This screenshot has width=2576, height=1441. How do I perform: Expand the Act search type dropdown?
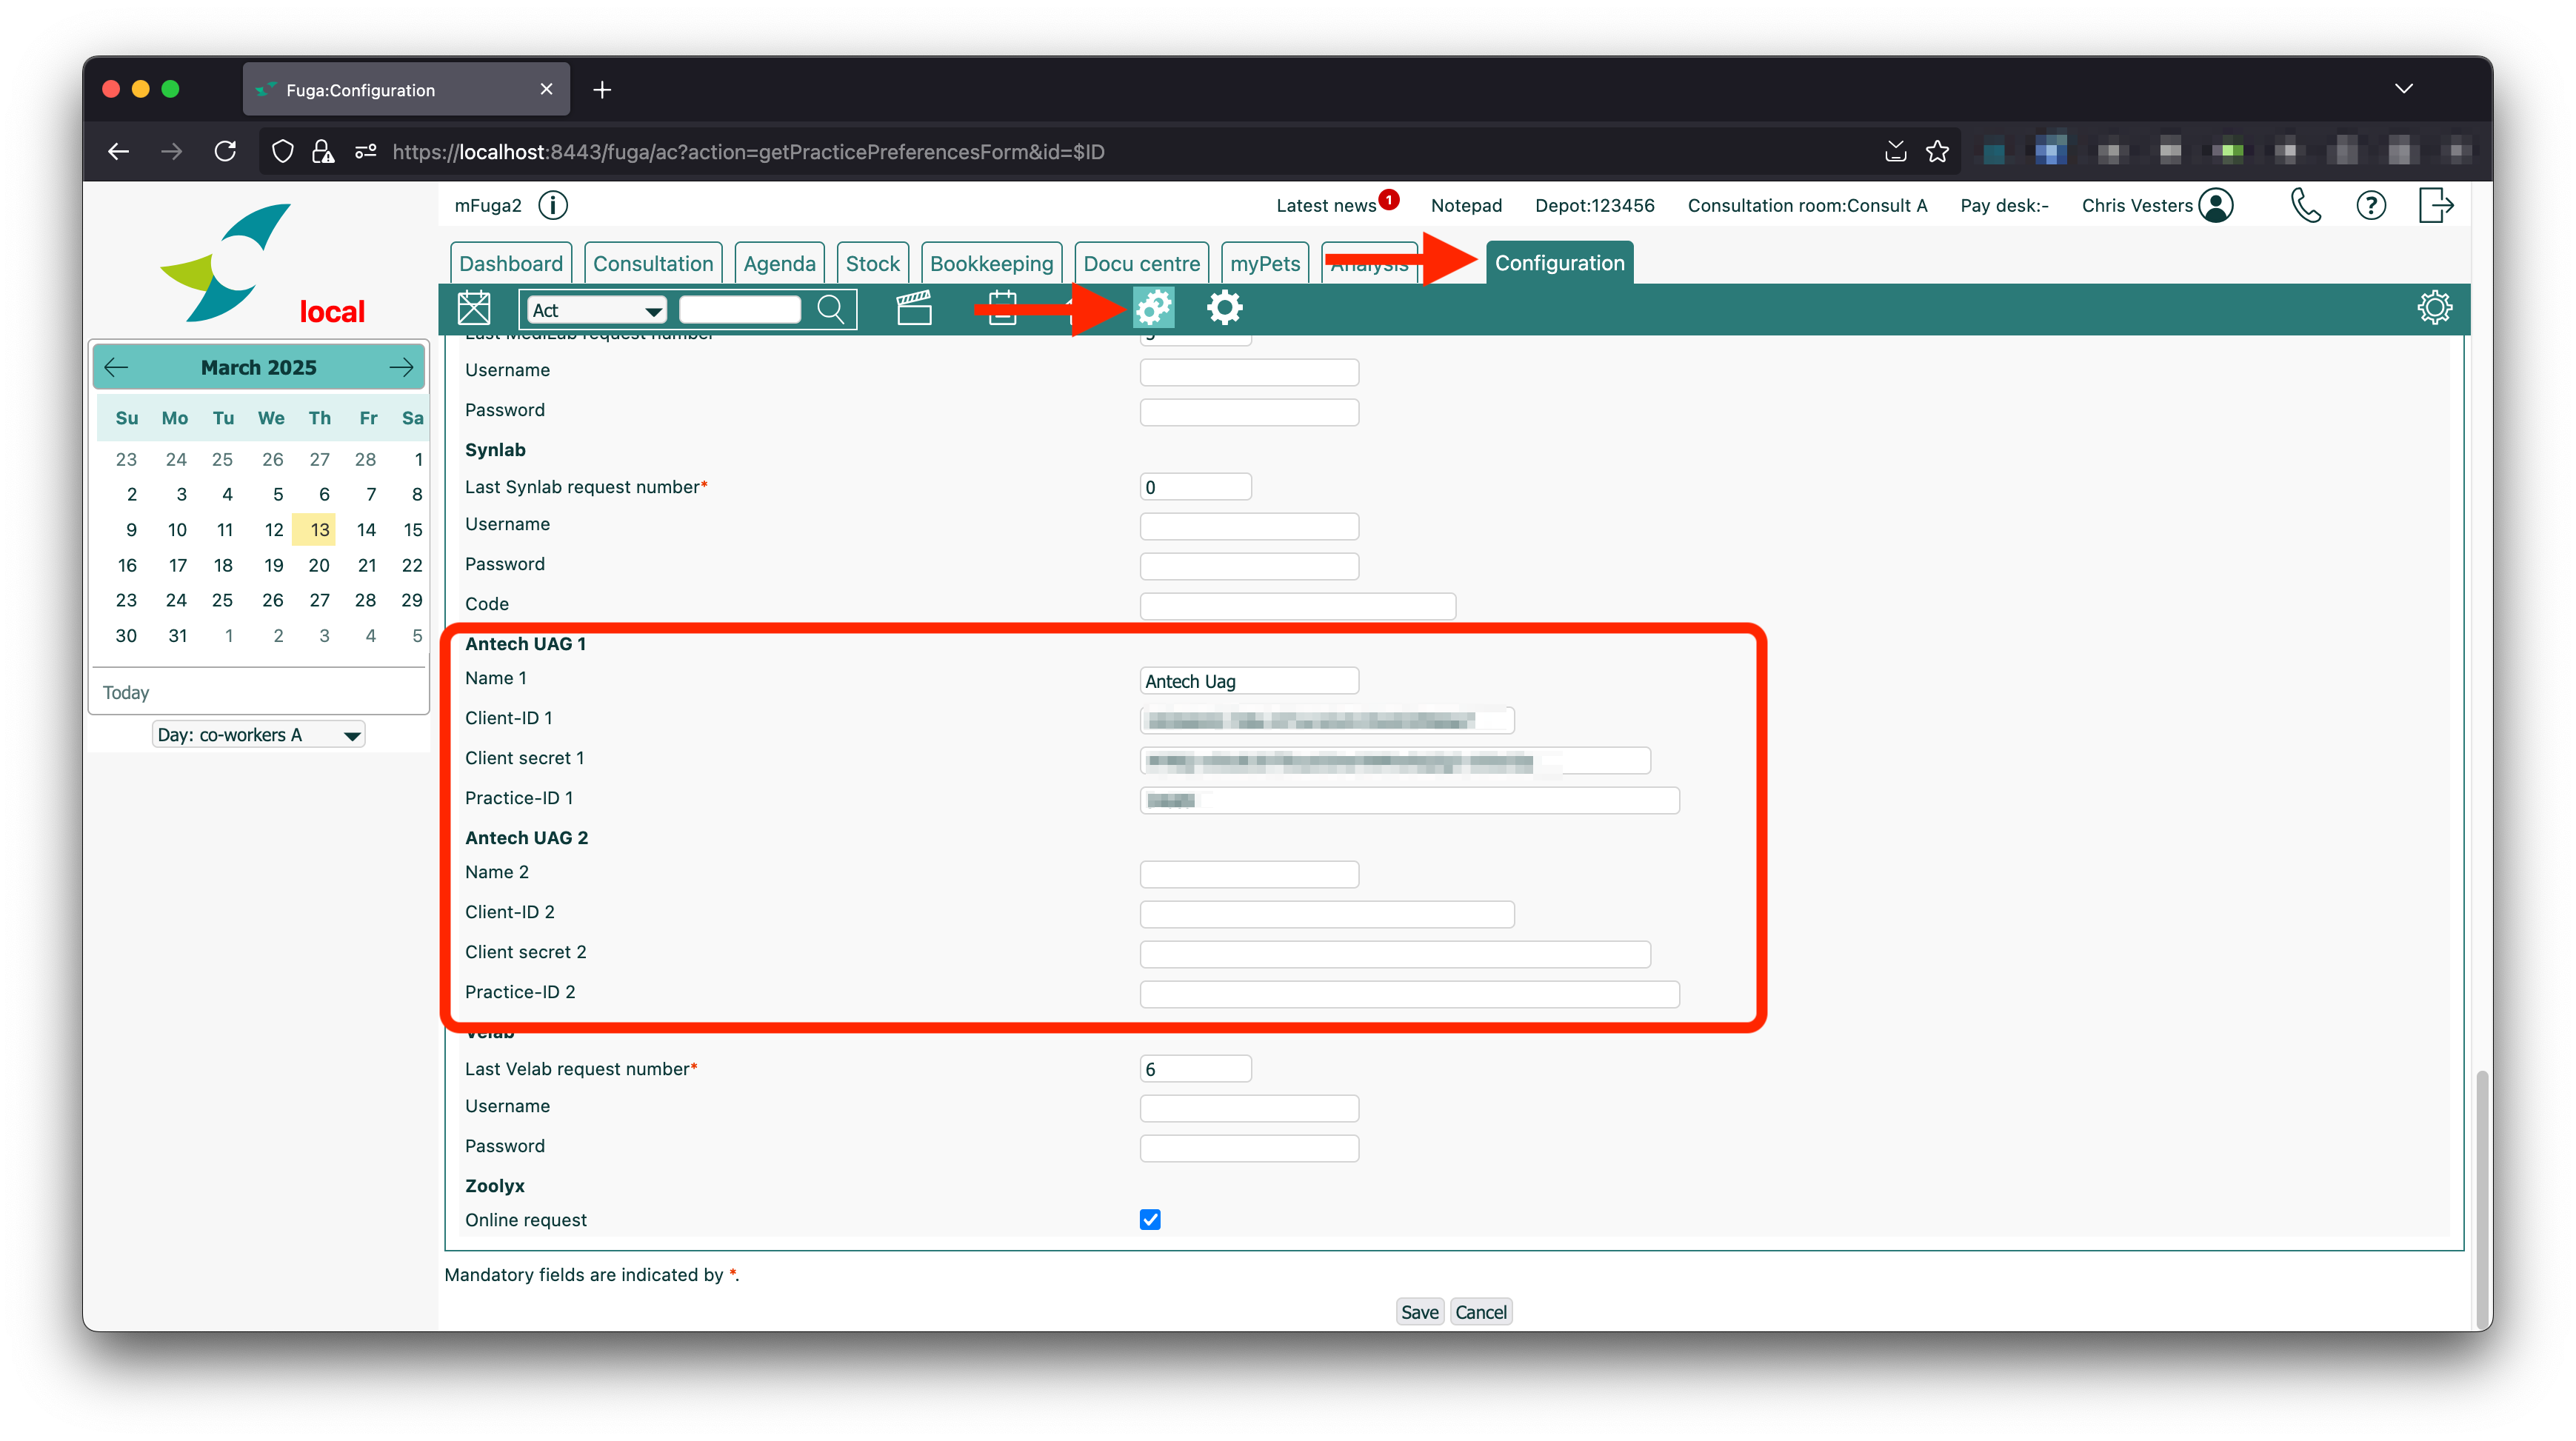(597, 310)
